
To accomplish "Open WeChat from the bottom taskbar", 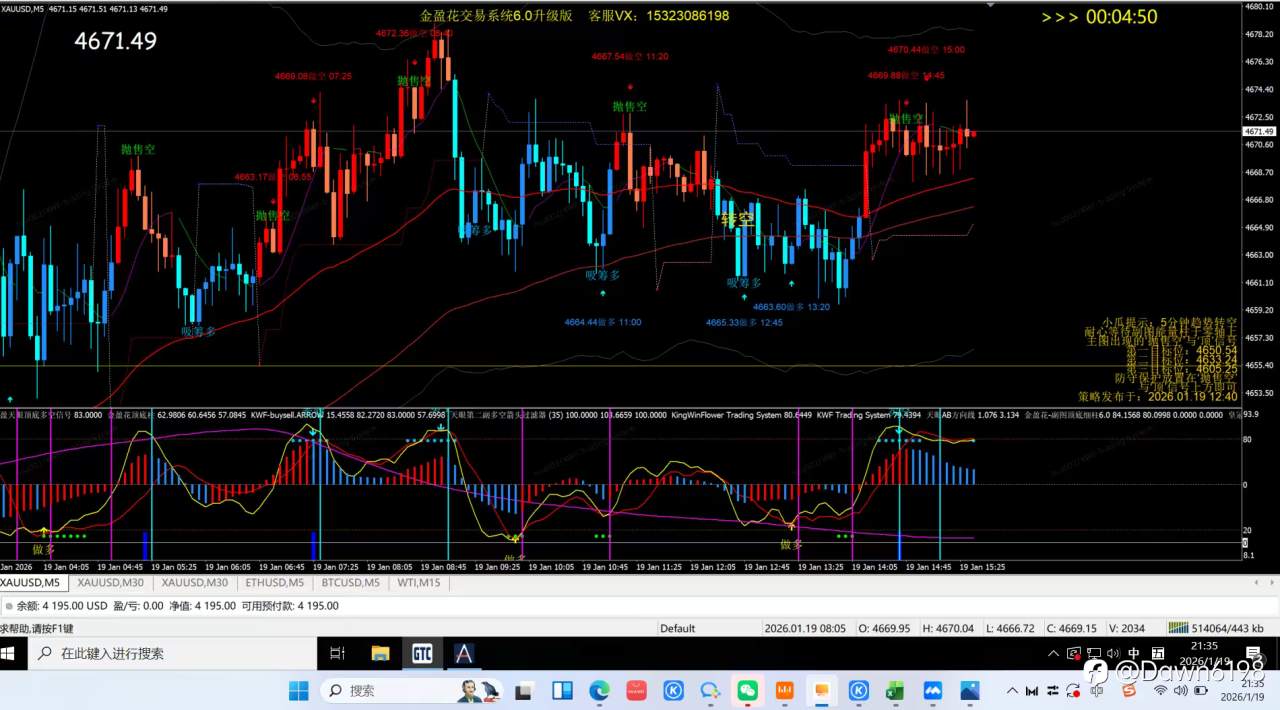I will (x=747, y=691).
